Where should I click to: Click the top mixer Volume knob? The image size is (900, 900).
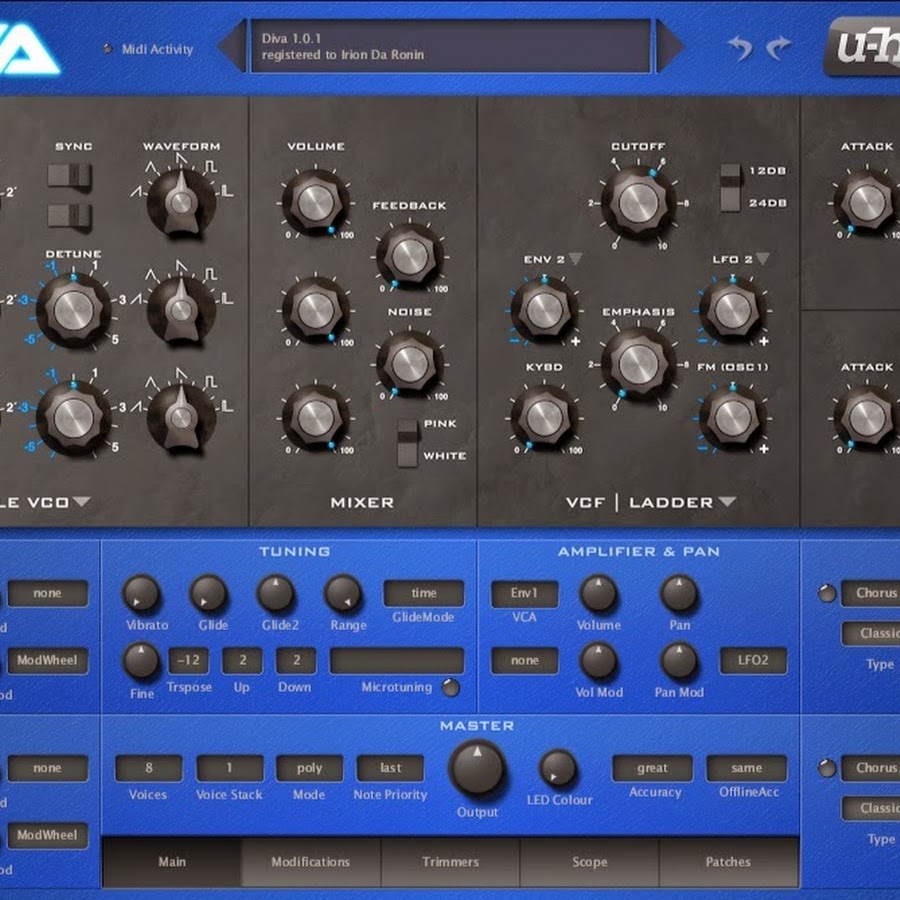(315, 203)
